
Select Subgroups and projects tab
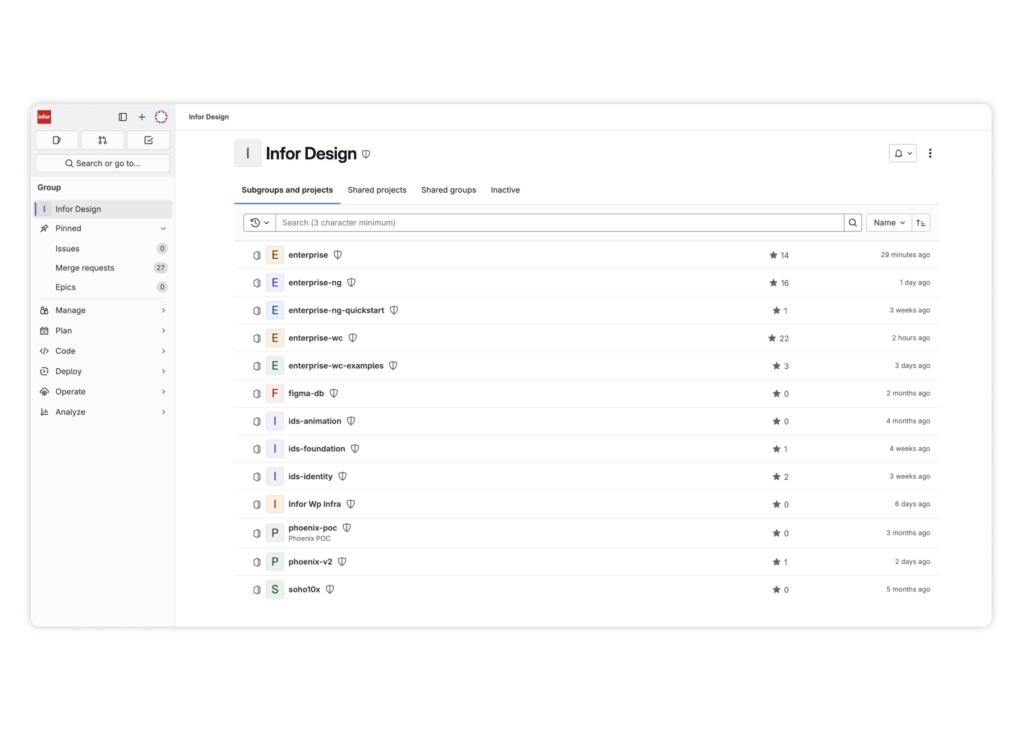tap(287, 190)
